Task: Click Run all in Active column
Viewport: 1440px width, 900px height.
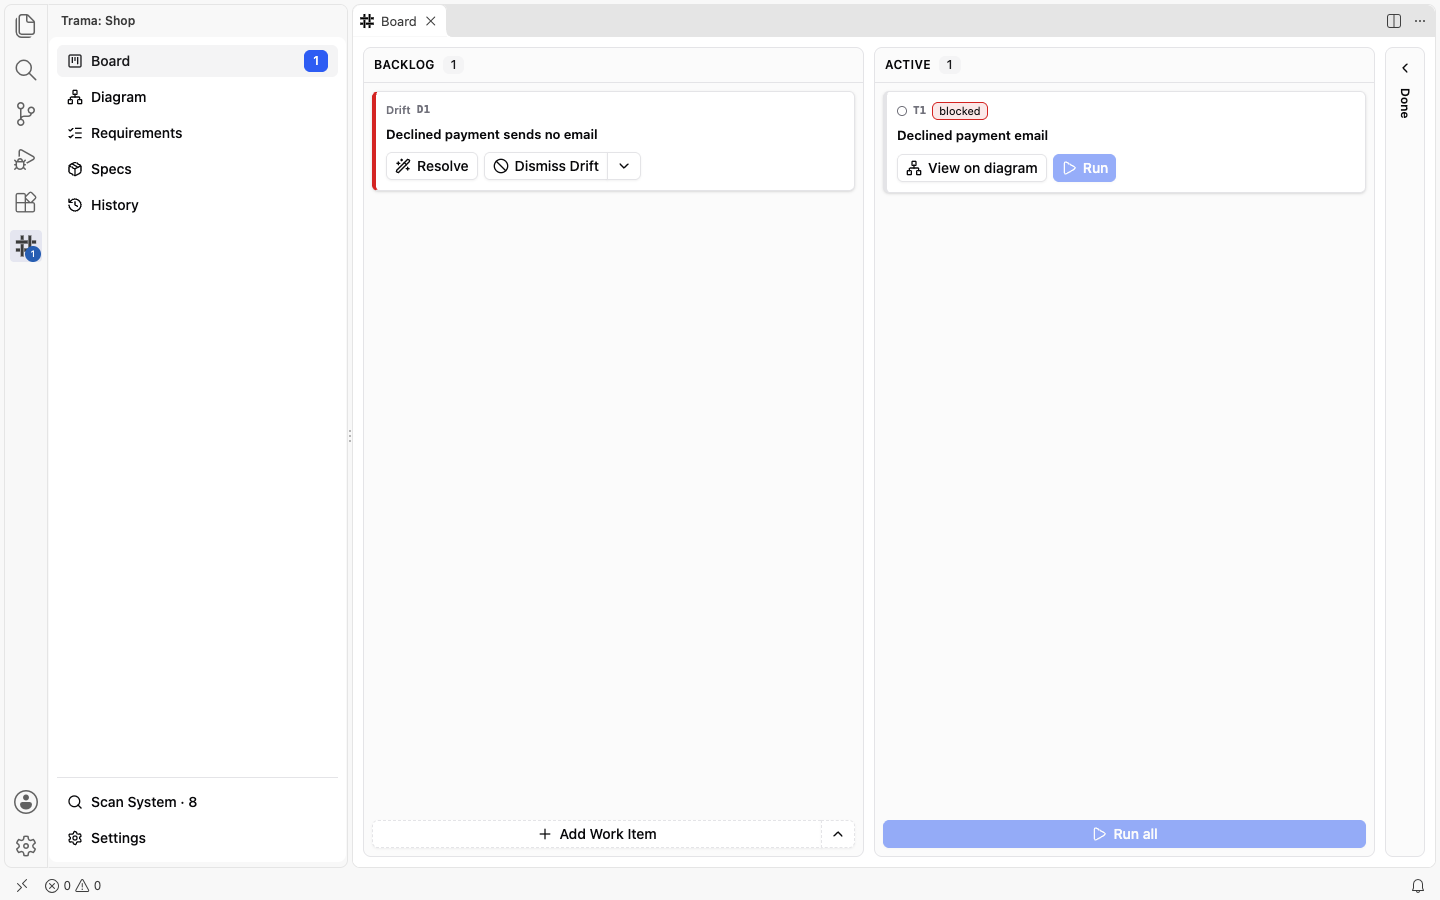Action: pyautogui.click(x=1124, y=834)
